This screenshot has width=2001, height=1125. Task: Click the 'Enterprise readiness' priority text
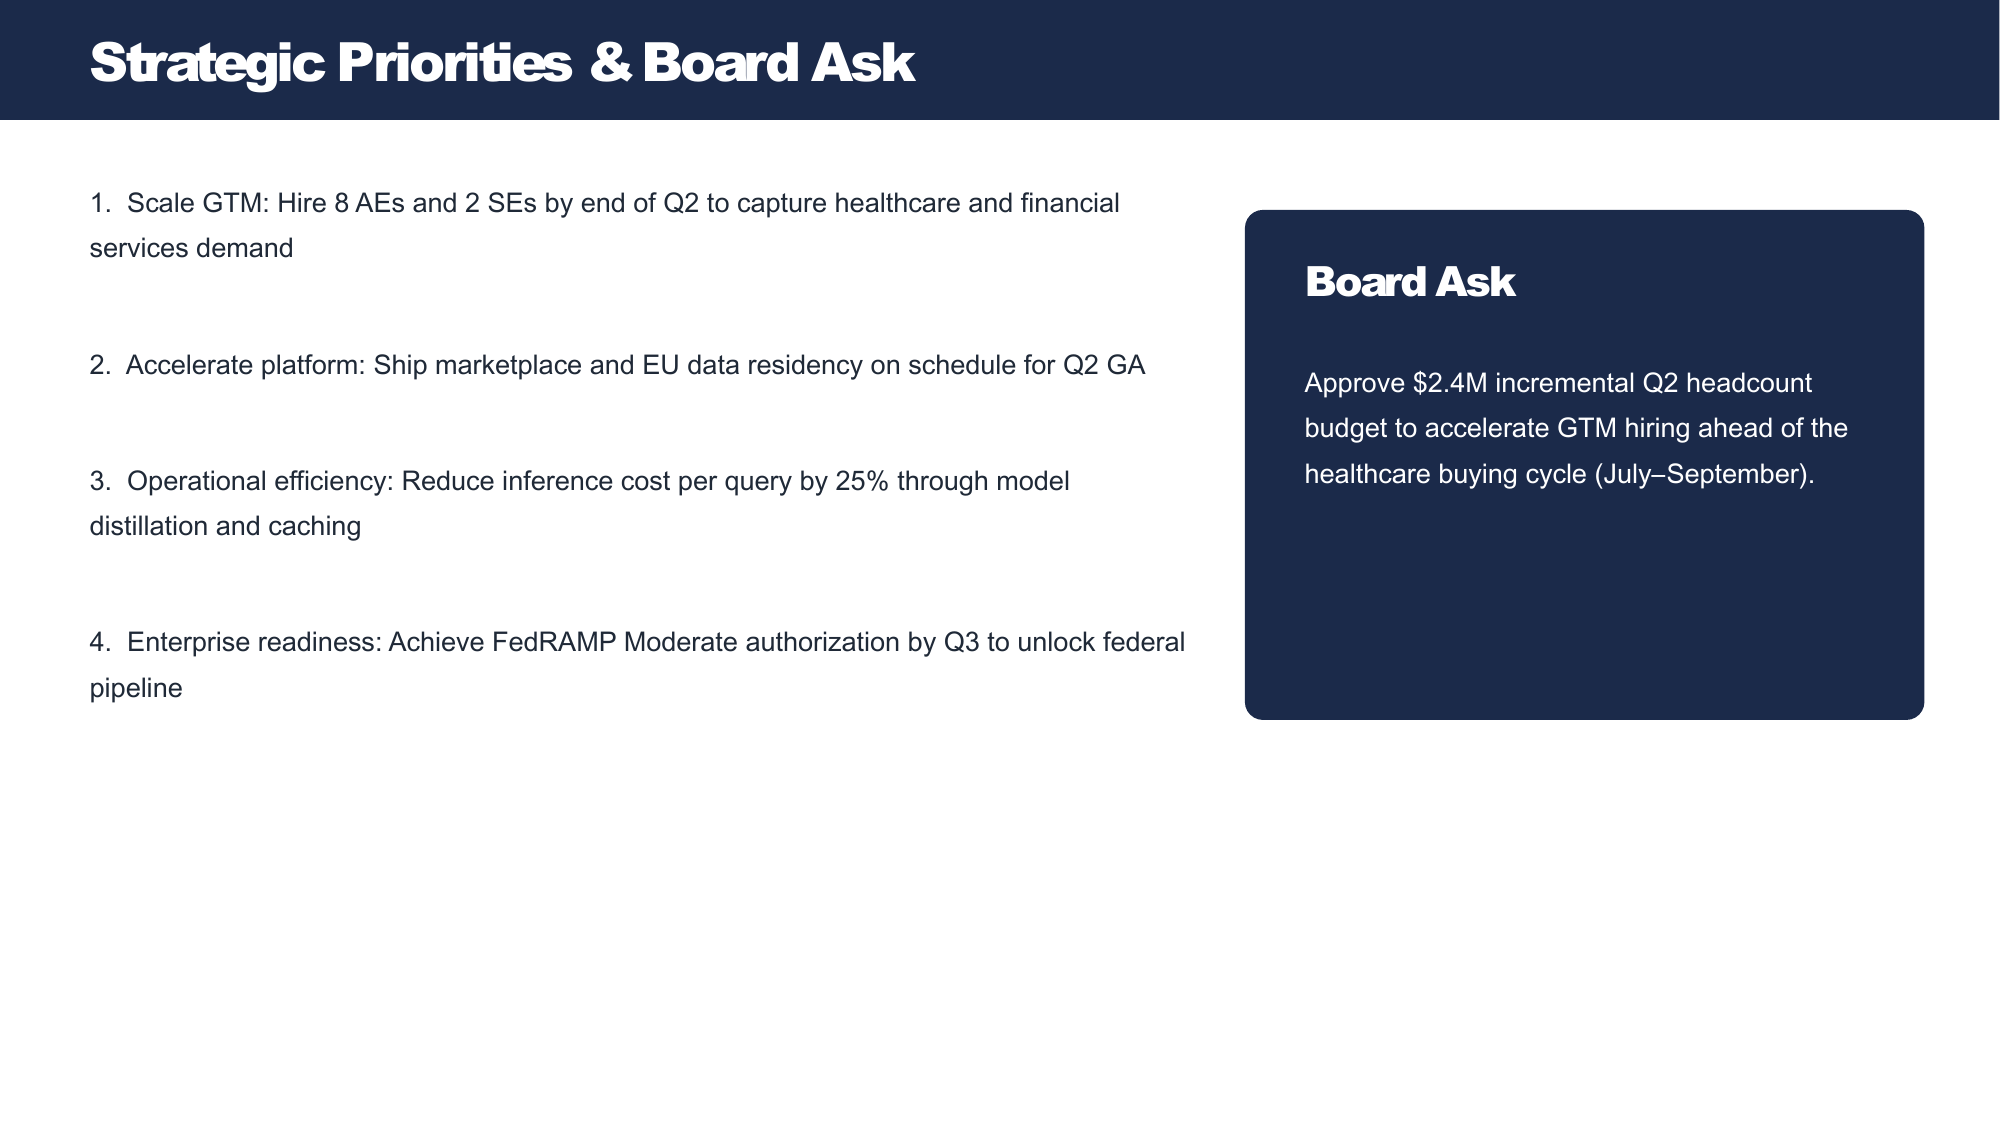[637, 664]
